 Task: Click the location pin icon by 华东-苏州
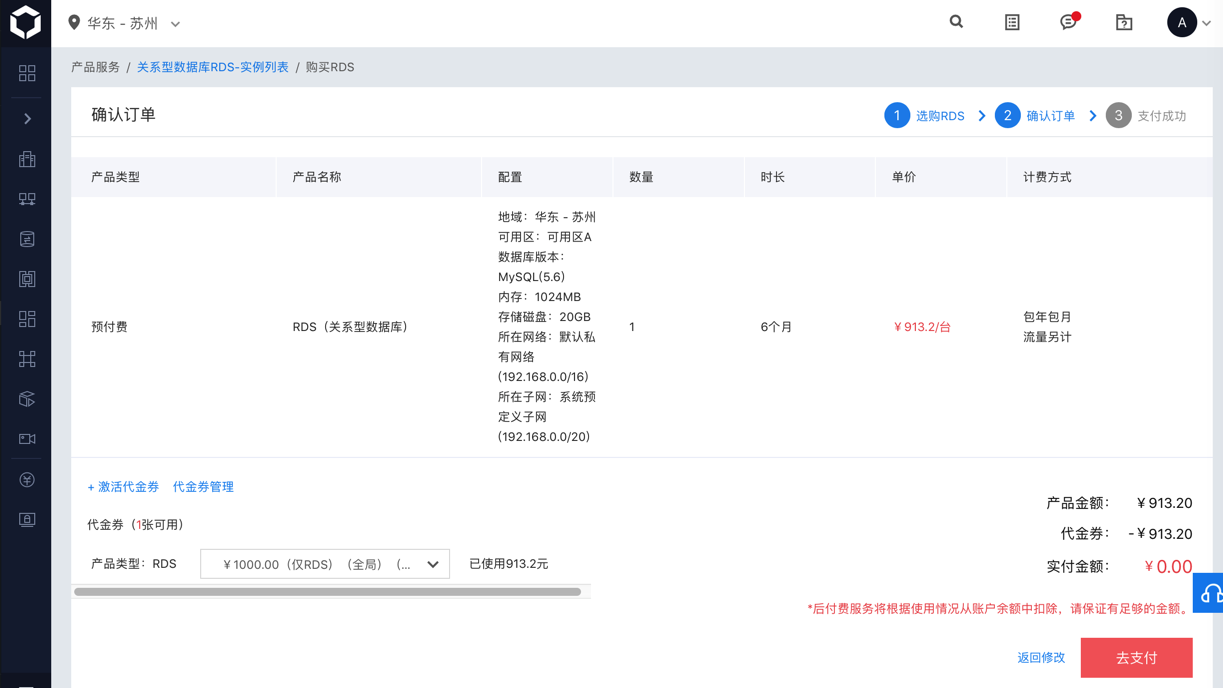(x=74, y=22)
